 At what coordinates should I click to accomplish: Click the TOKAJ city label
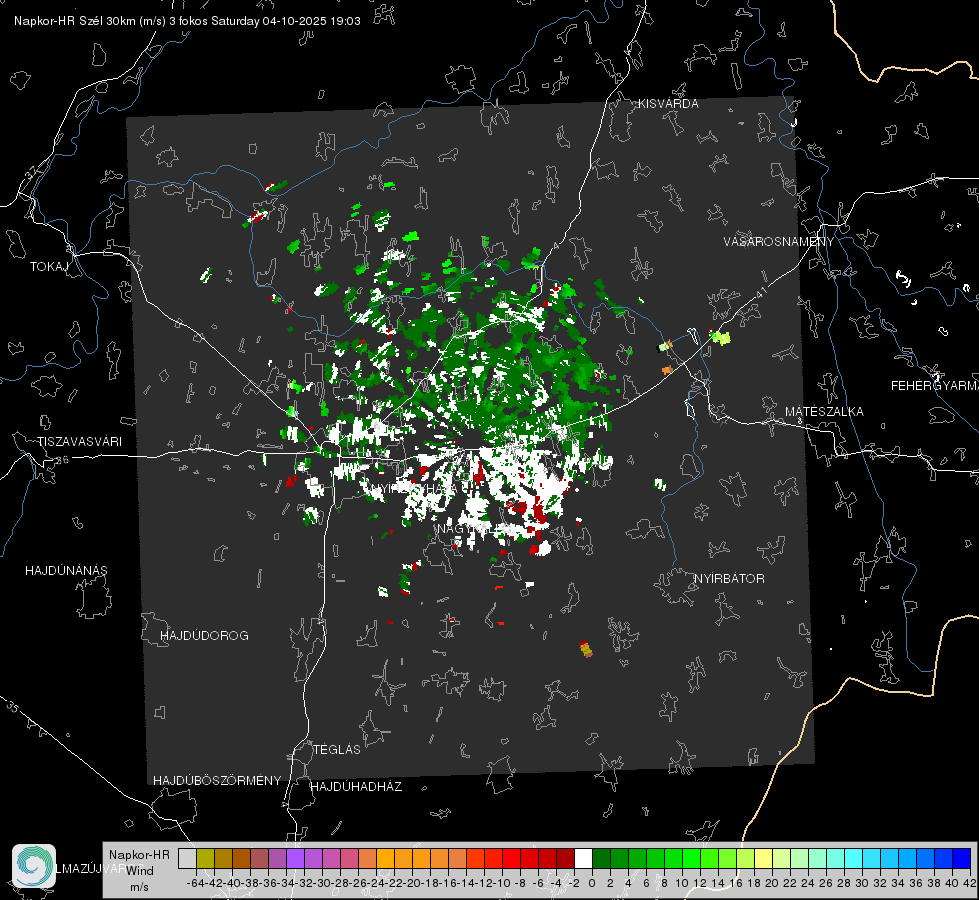click(x=49, y=267)
